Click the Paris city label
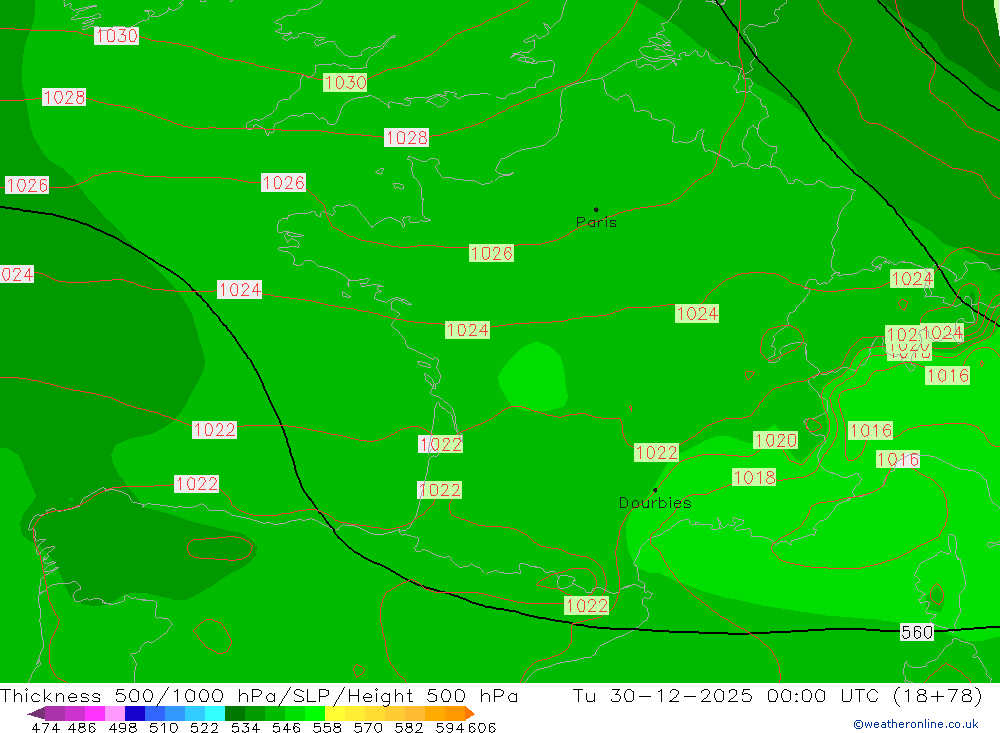This screenshot has height=733, width=1000. [x=596, y=222]
